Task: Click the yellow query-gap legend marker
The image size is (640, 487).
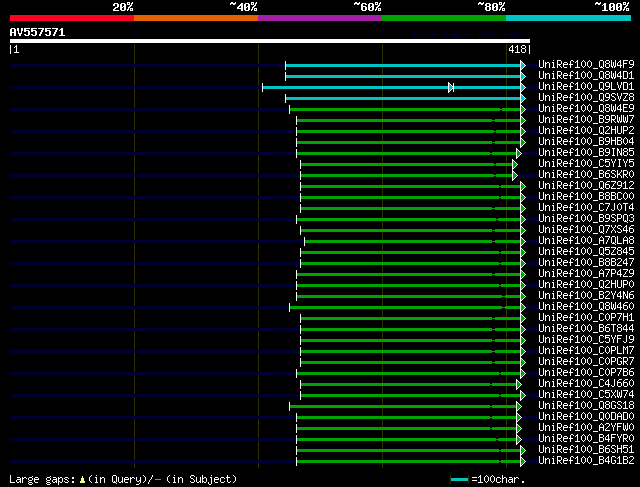Action: pyautogui.click(x=82, y=479)
